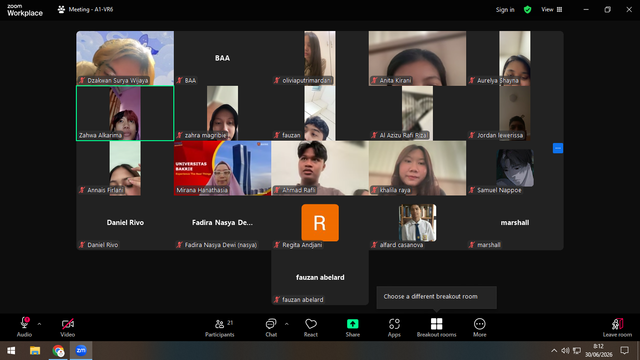This screenshot has width=640, height=360.
Task: Expand the audio options arrow
Action: tap(39, 324)
